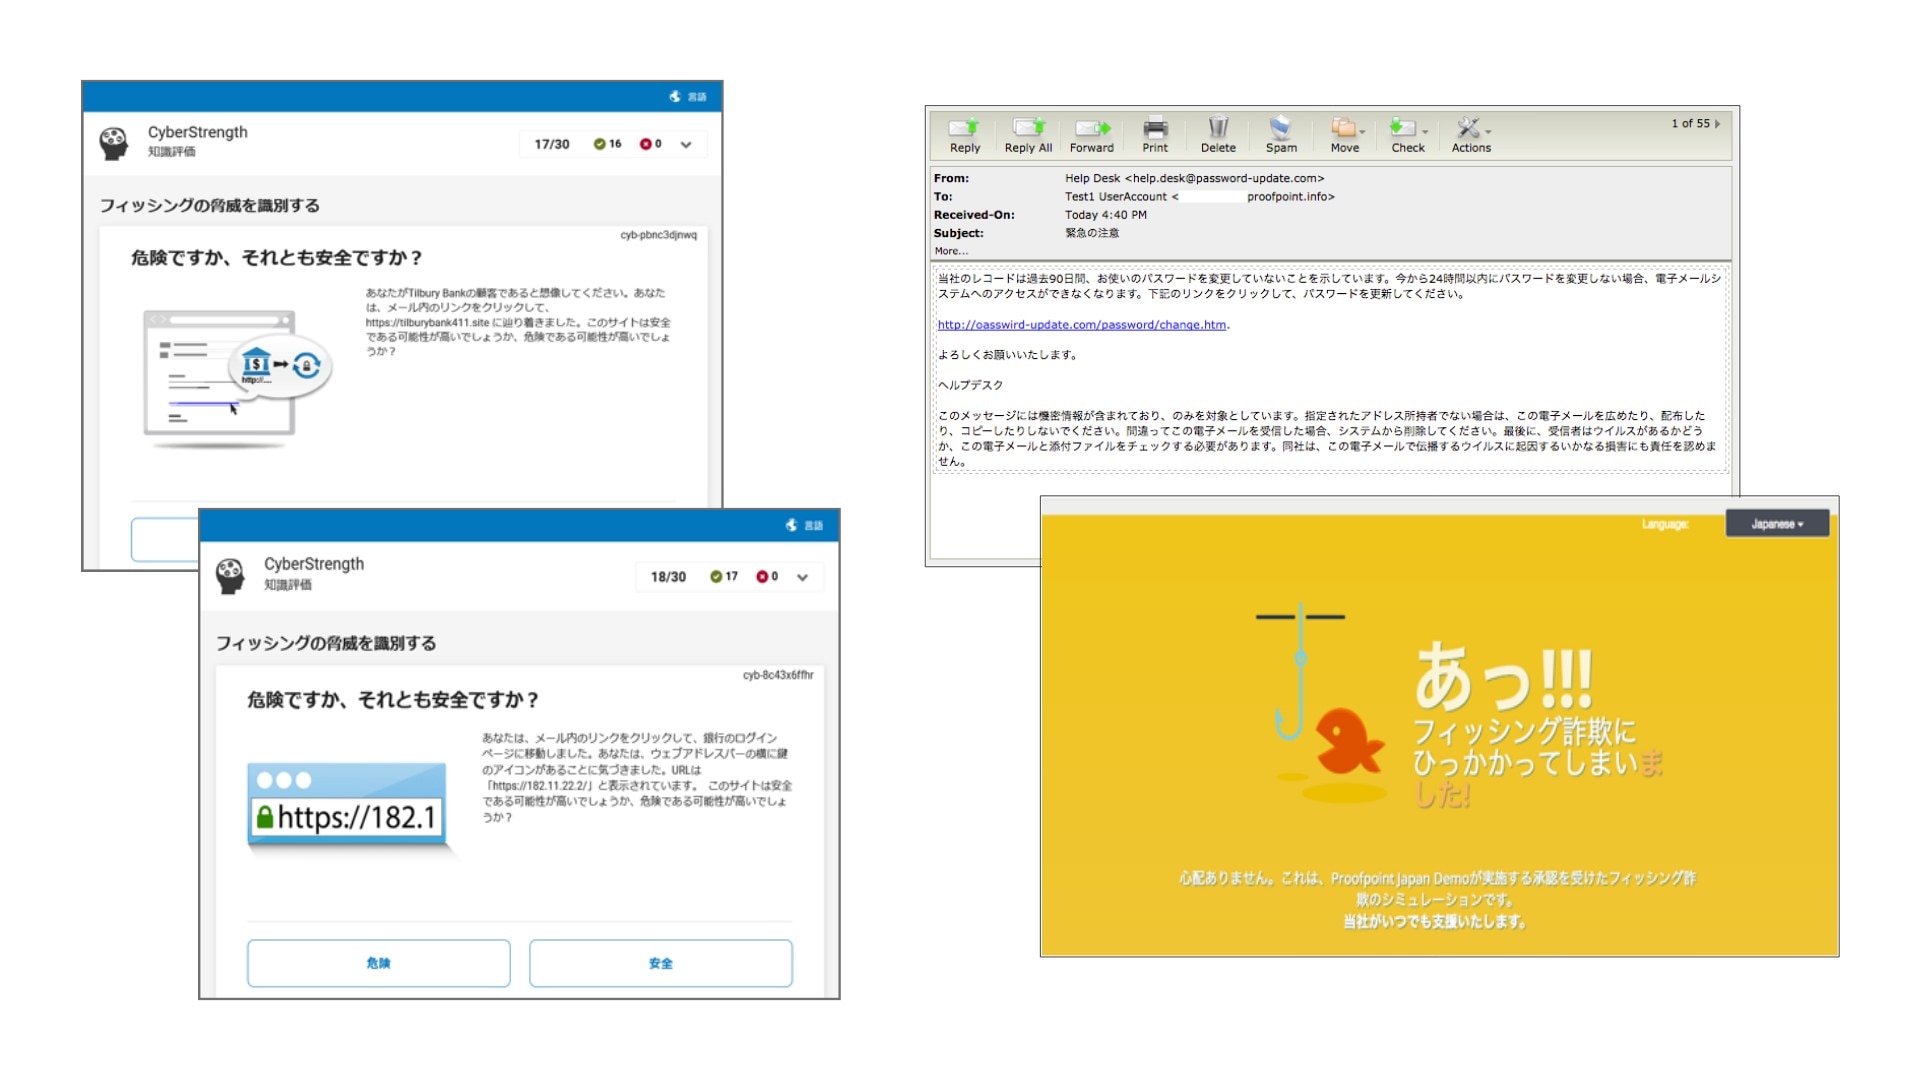The height and width of the screenshot is (1080, 1920).
Task: Go to next message arrow
Action: coord(1718,124)
